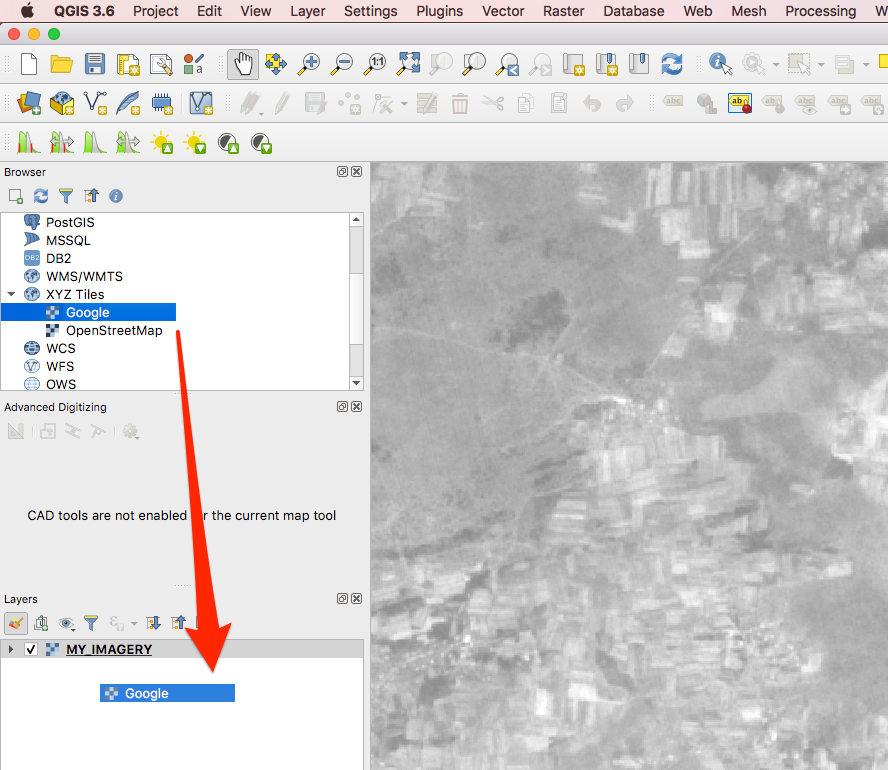This screenshot has height=770, width=888.
Task: Open the Plugins menu
Action: pyautogui.click(x=439, y=11)
